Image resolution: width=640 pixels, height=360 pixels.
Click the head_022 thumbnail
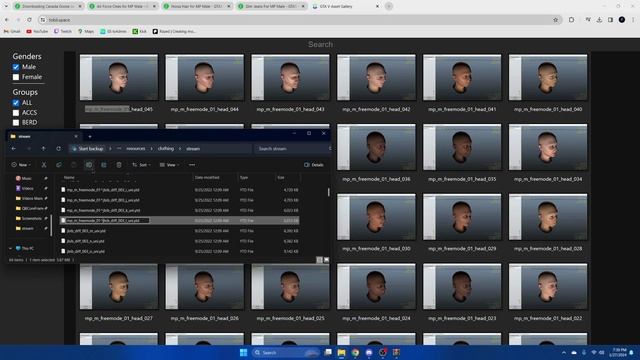(x=548, y=286)
